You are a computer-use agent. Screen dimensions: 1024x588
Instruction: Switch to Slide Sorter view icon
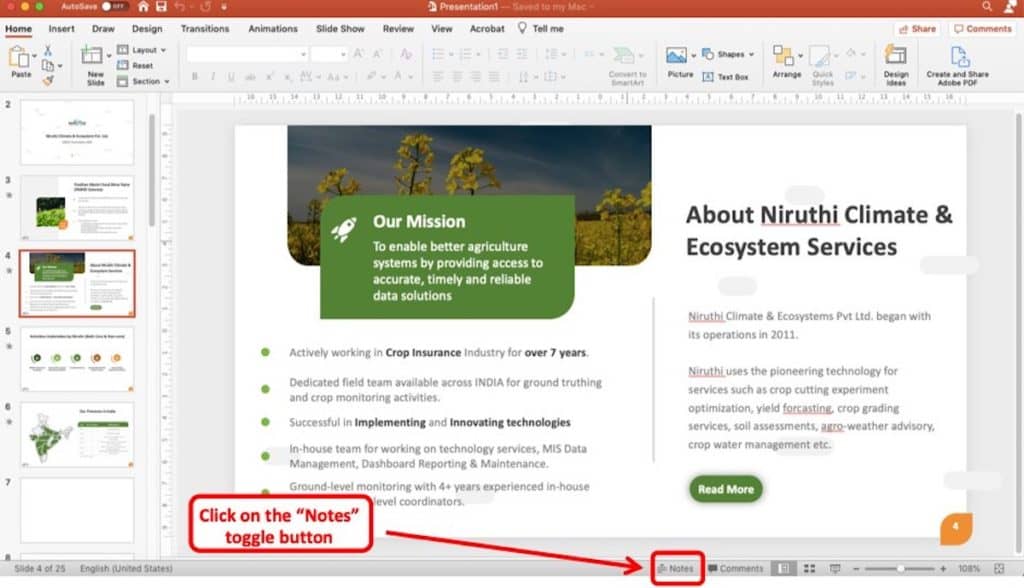coord(810,568)
